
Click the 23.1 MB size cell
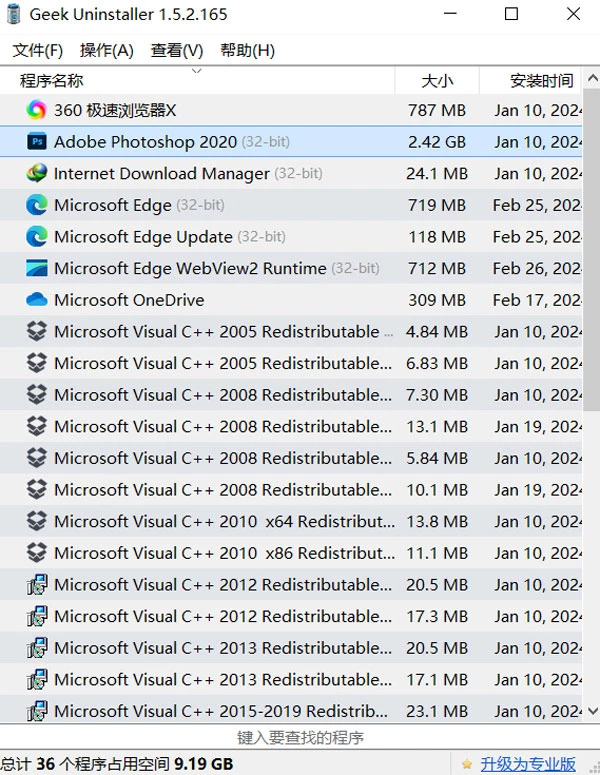[x=437, y=711]
